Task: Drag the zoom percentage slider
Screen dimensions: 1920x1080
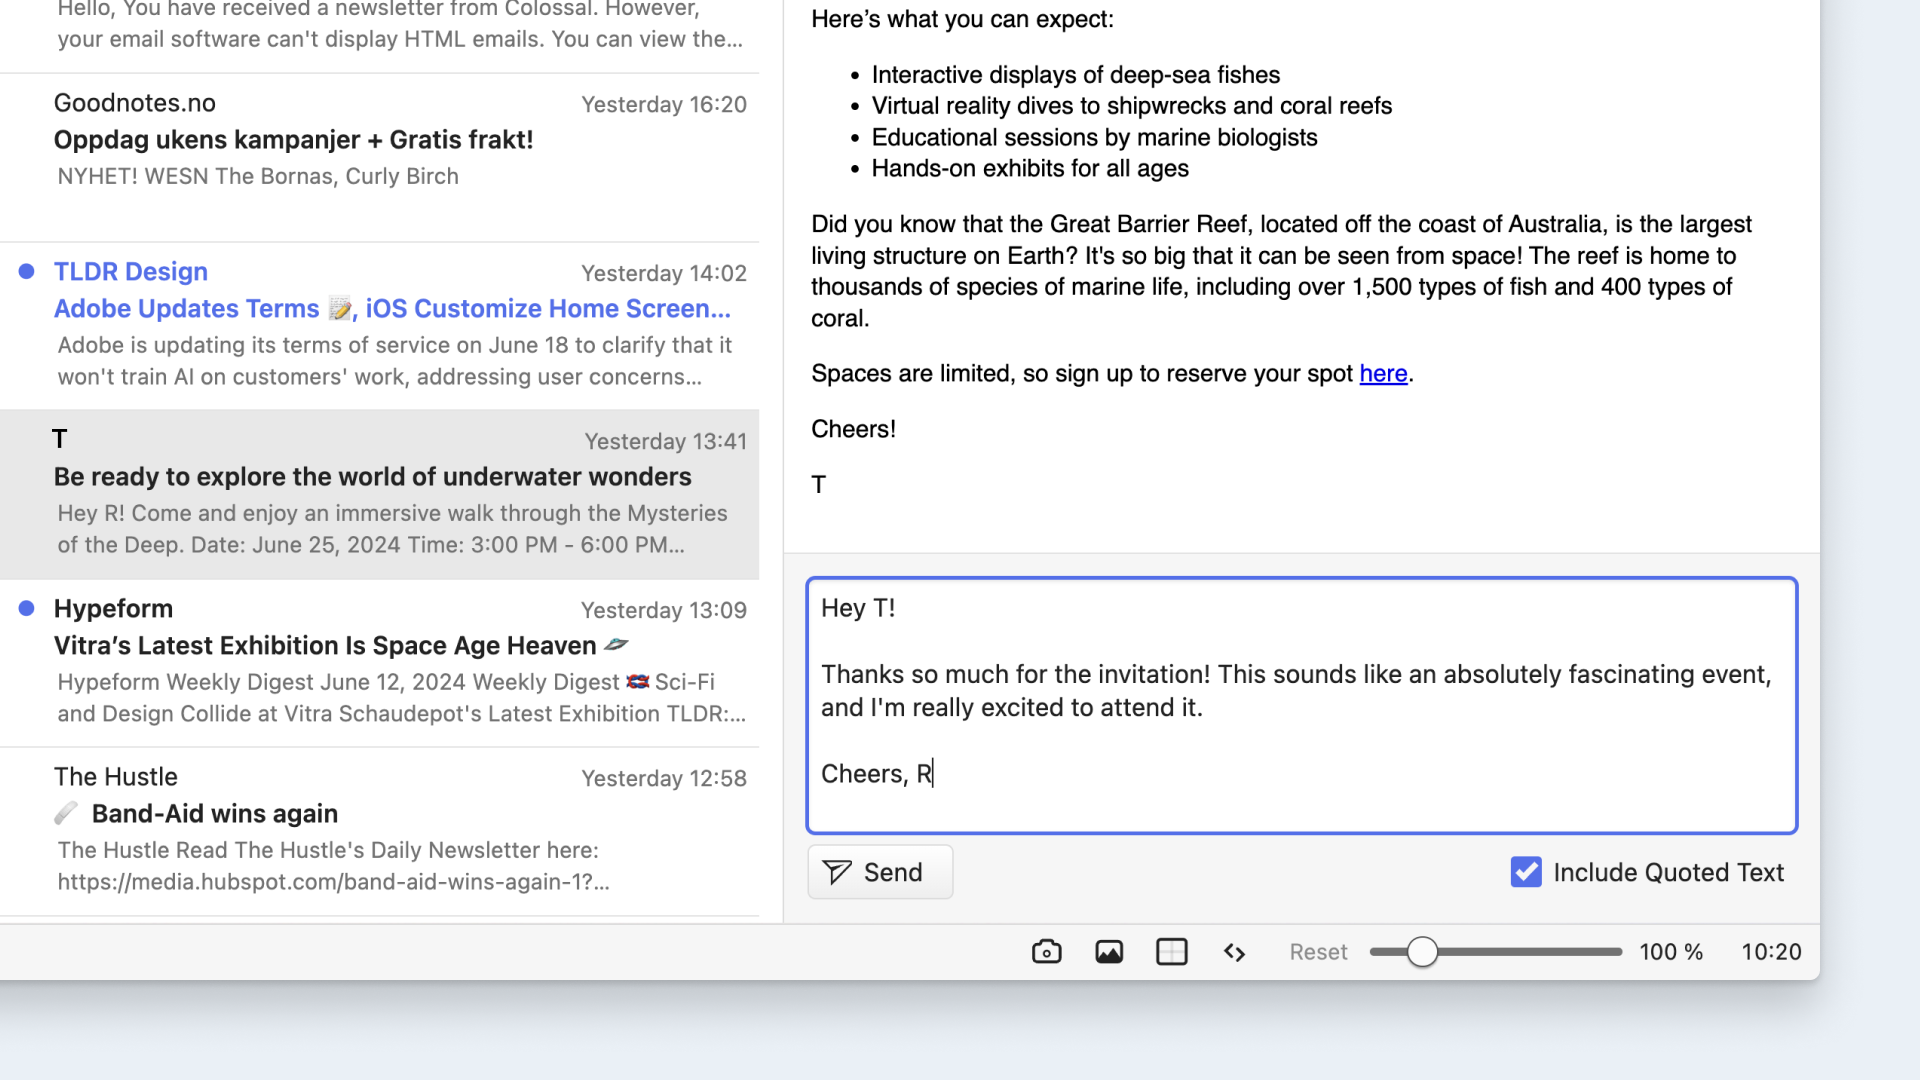Action: (1422, 952)
